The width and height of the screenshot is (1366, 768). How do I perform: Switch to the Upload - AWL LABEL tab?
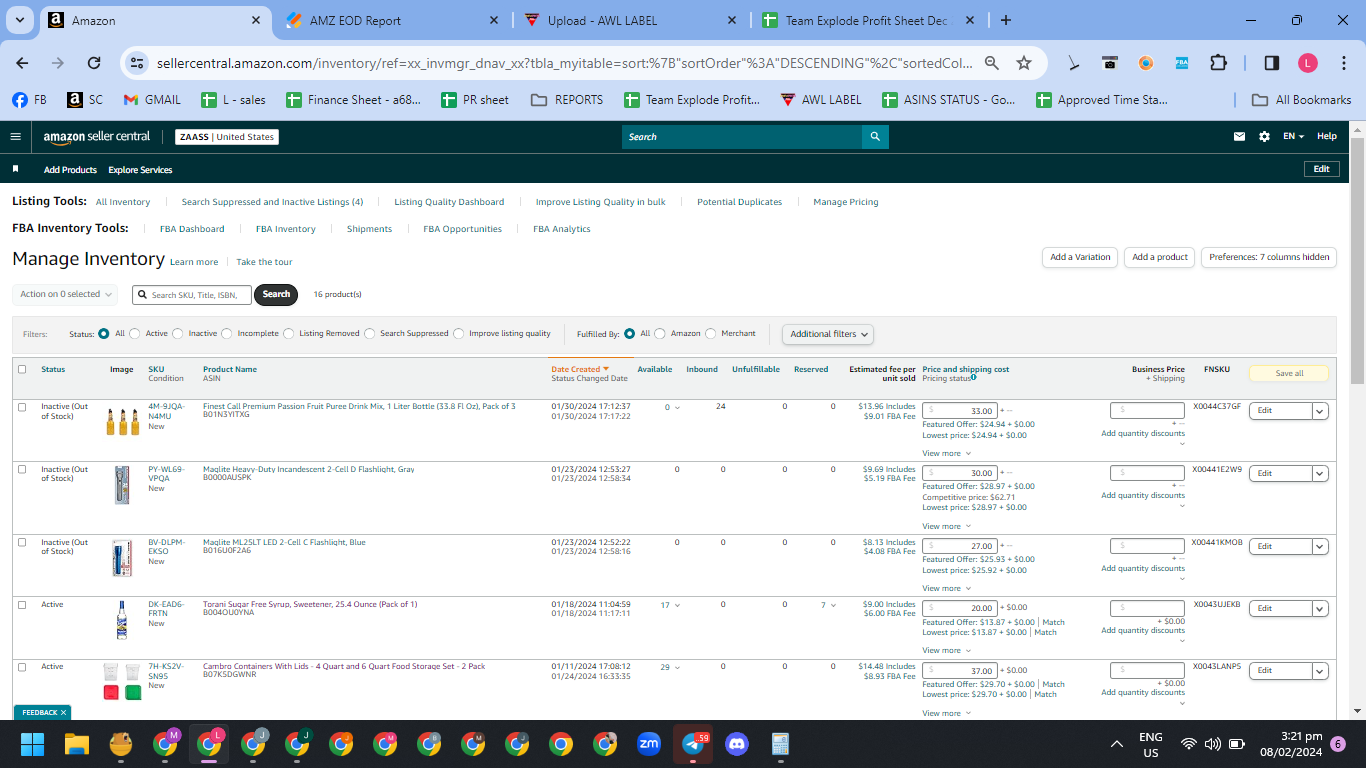pos(630,20)
